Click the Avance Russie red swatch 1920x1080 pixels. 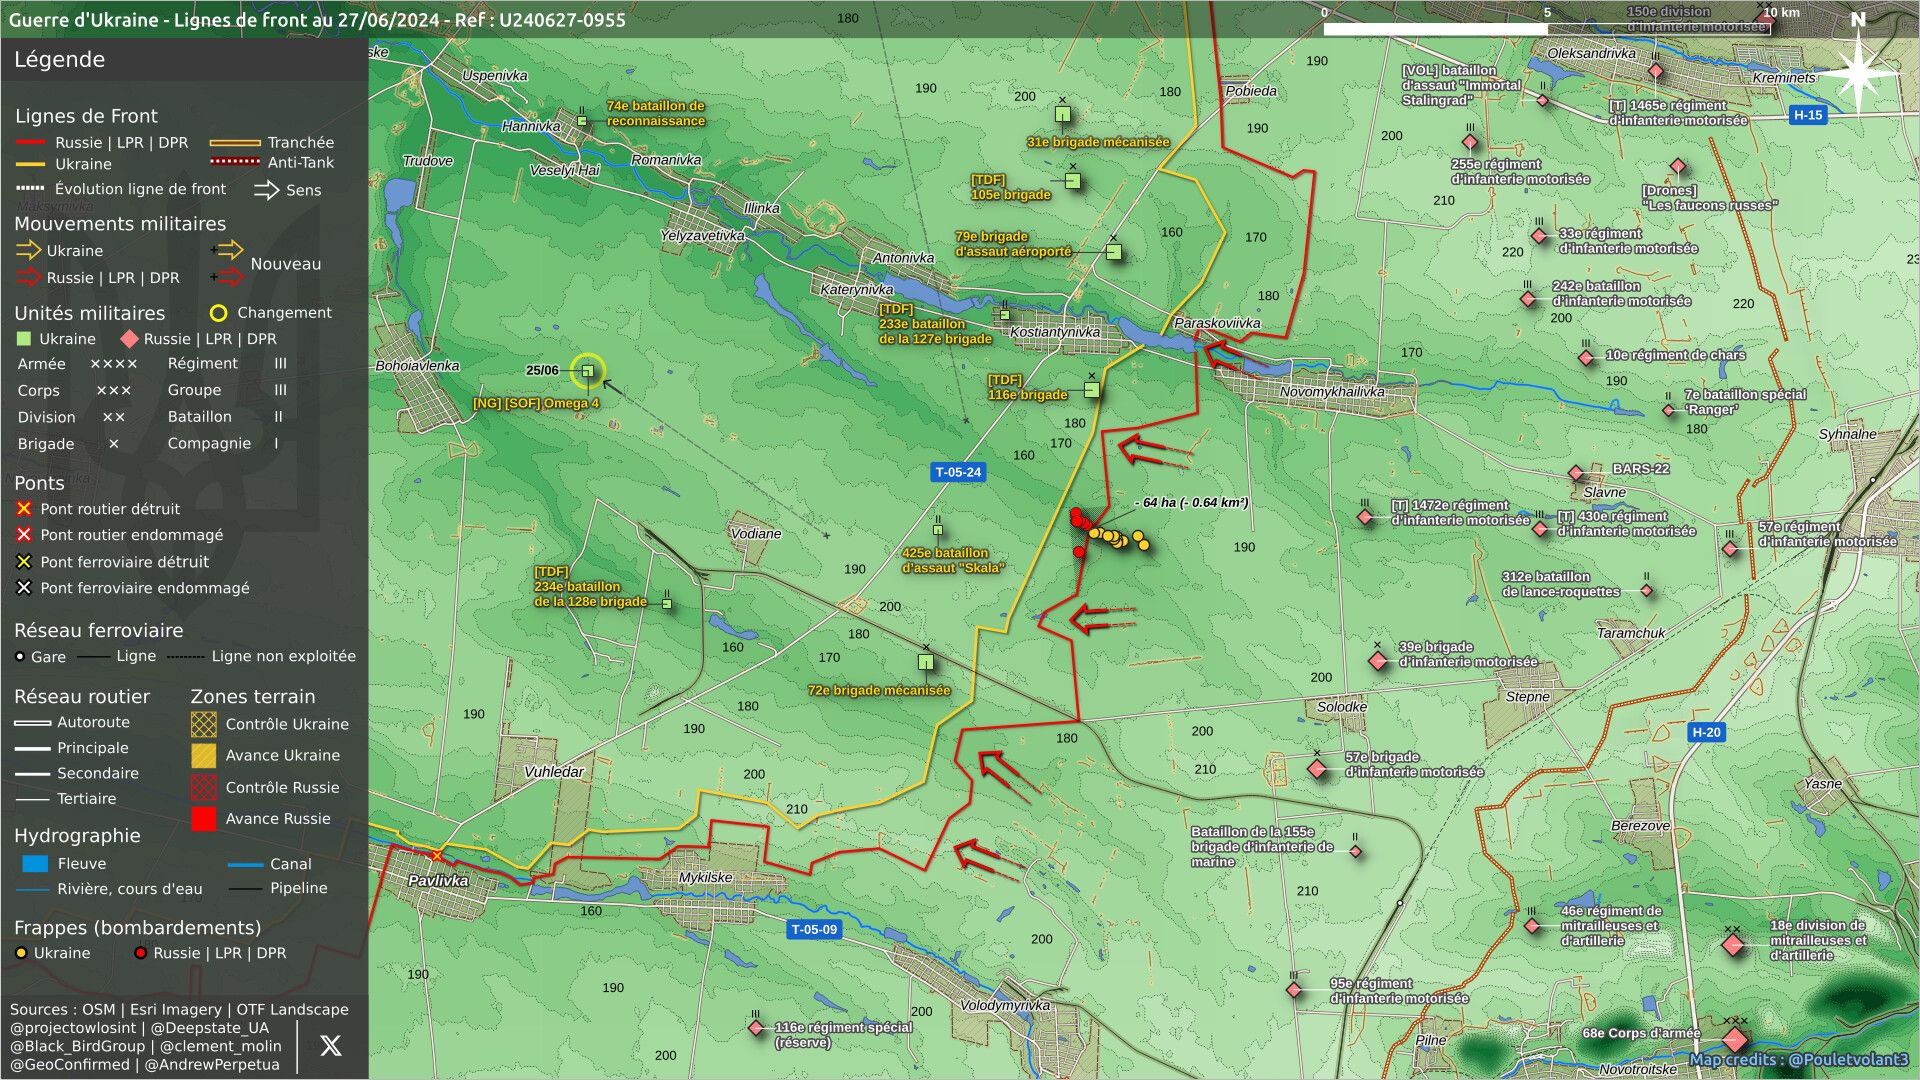204,819
